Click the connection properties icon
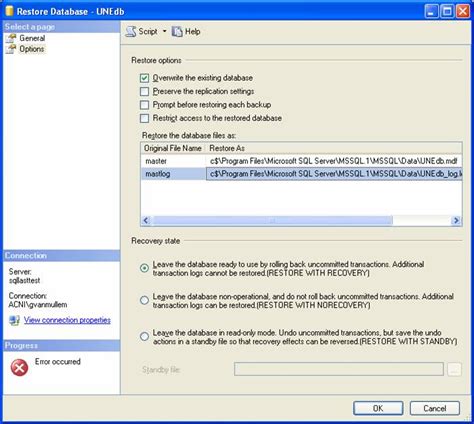 point(14,320)
